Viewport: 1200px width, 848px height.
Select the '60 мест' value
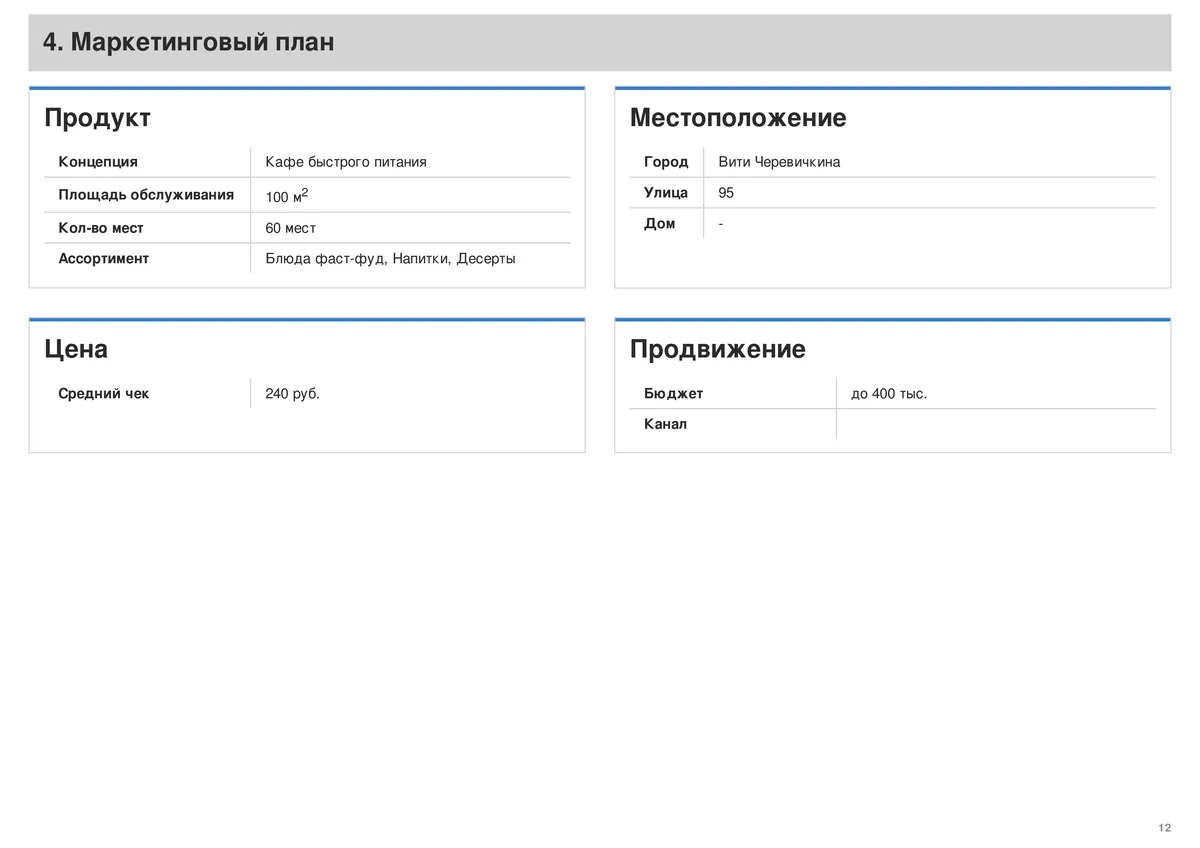pos(291,228)
